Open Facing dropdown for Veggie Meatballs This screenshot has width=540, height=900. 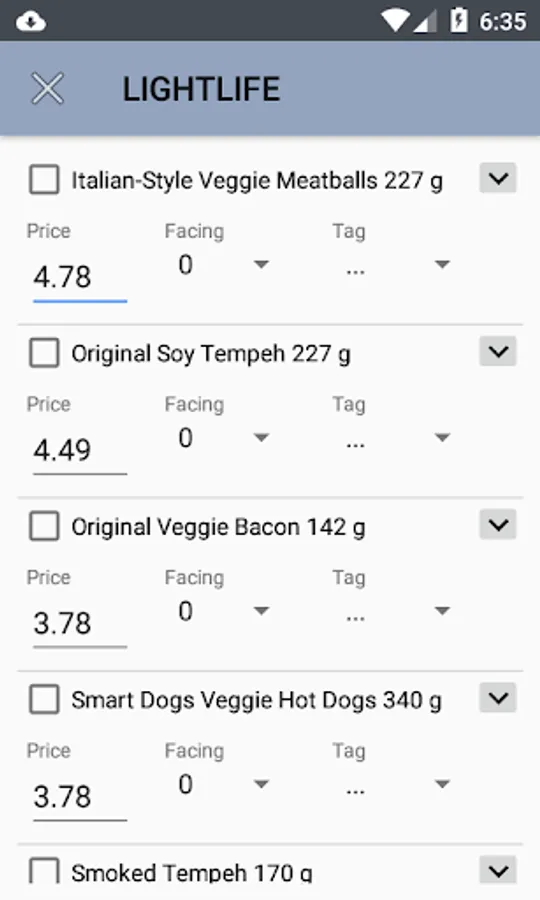(222, 265)
